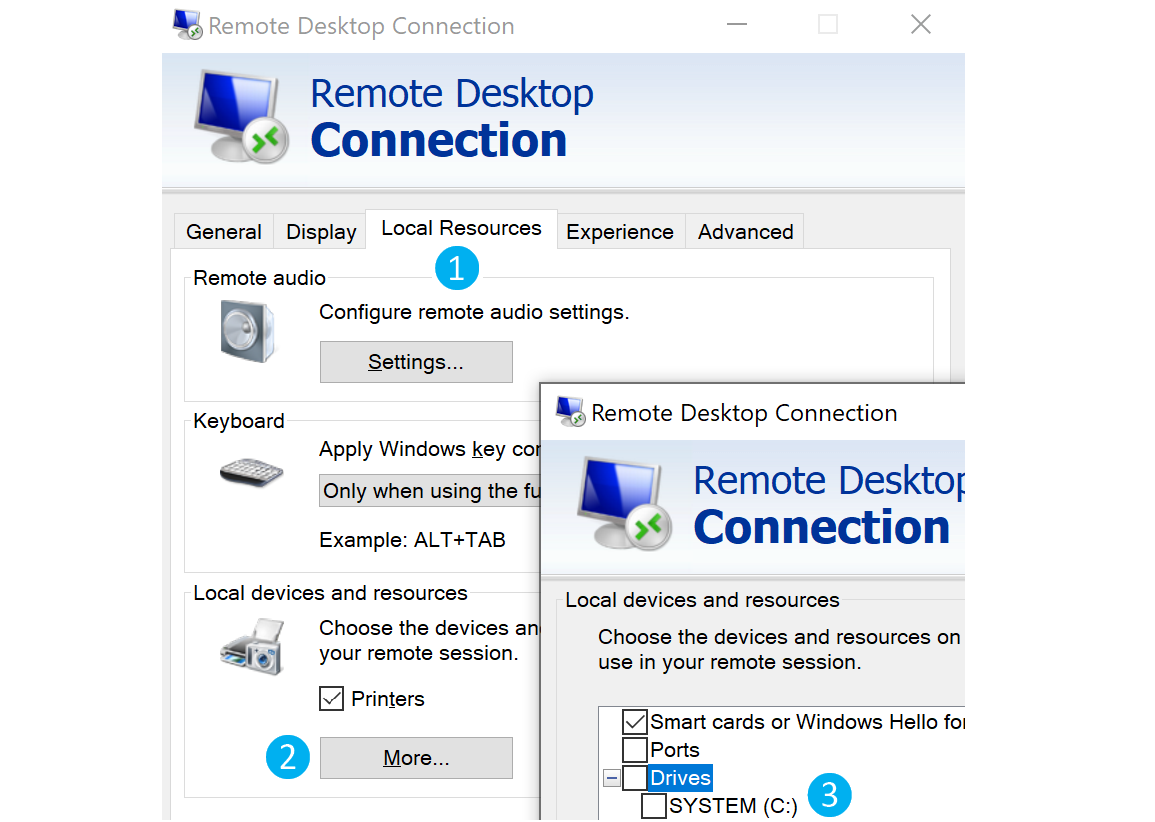Click the More... button

(x=416, y=758)
